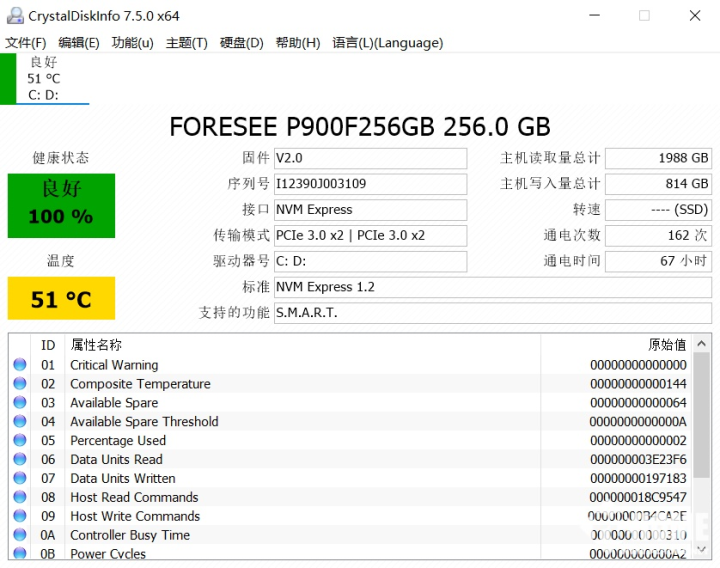Click the 原始值 column header

click(x=667, y=345)
